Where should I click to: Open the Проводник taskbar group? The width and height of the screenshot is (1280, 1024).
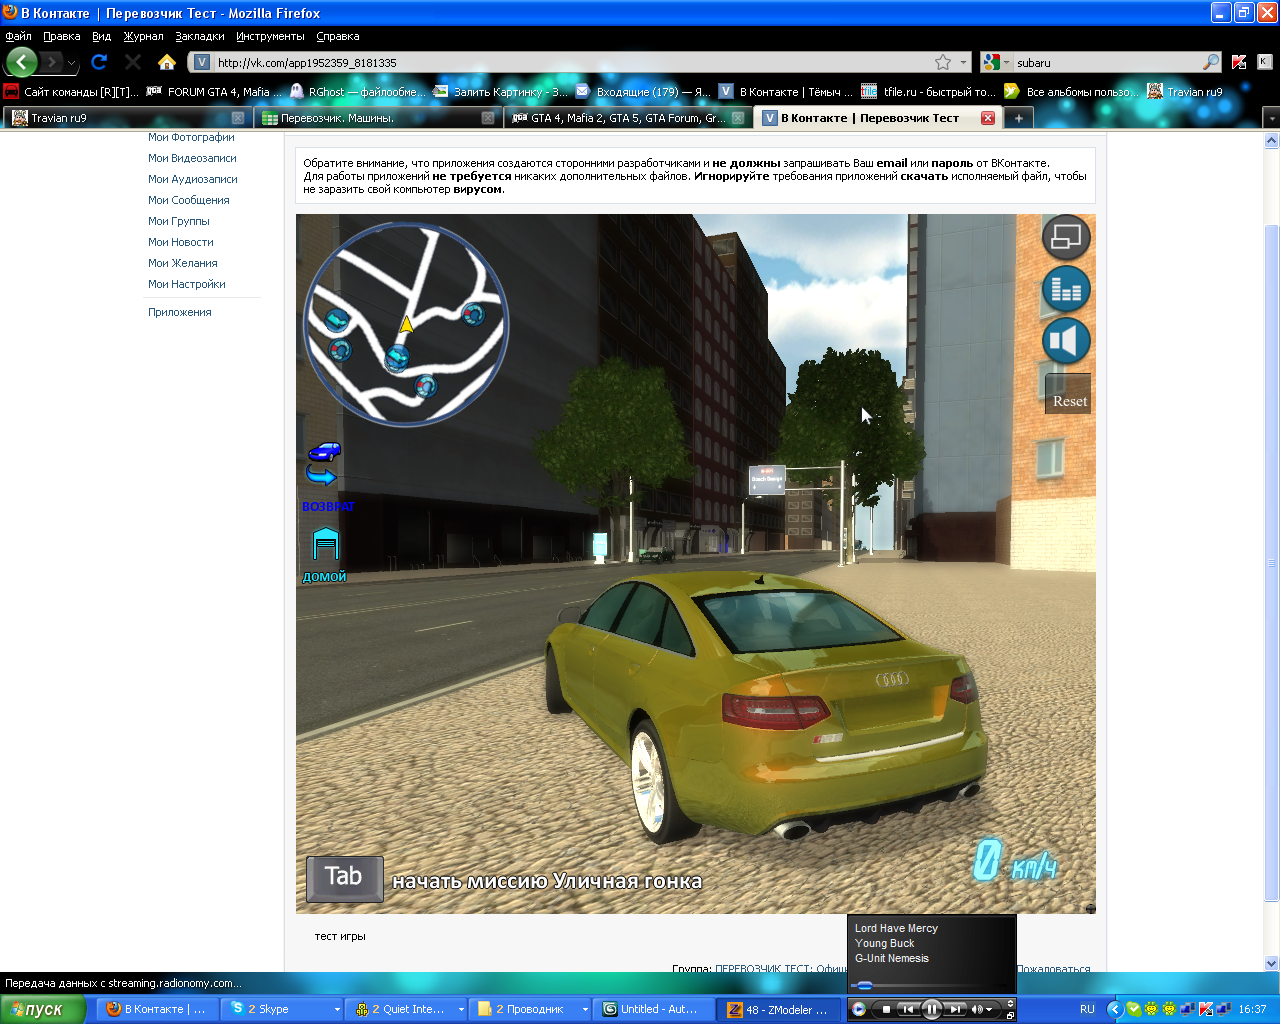(532, 1009)
